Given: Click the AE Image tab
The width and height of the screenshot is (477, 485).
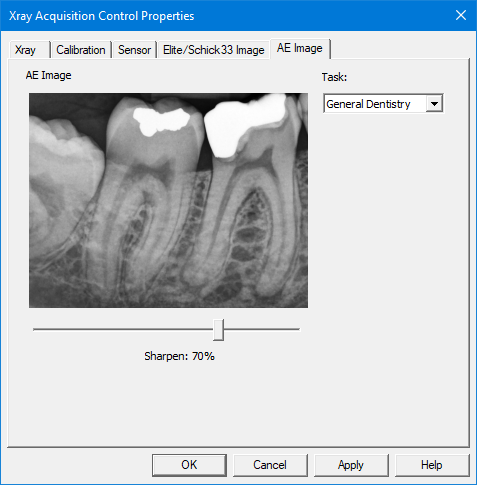Looking at the screenshot, I should click(300, 48).
